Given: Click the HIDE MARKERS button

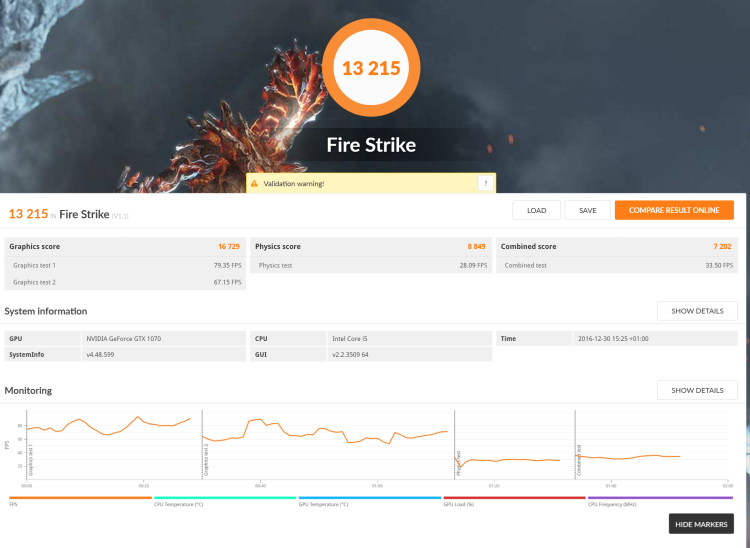Looking at the screenshot, I should 701,524.
